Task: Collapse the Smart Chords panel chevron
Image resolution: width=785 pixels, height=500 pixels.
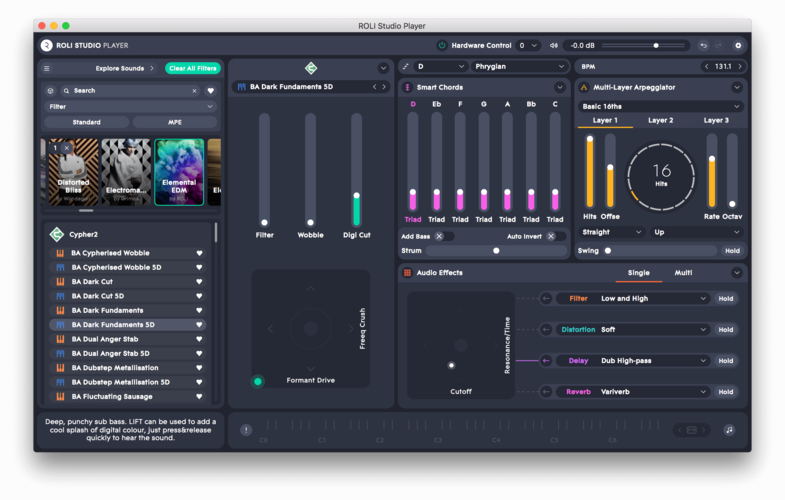Action: [560, 87]
